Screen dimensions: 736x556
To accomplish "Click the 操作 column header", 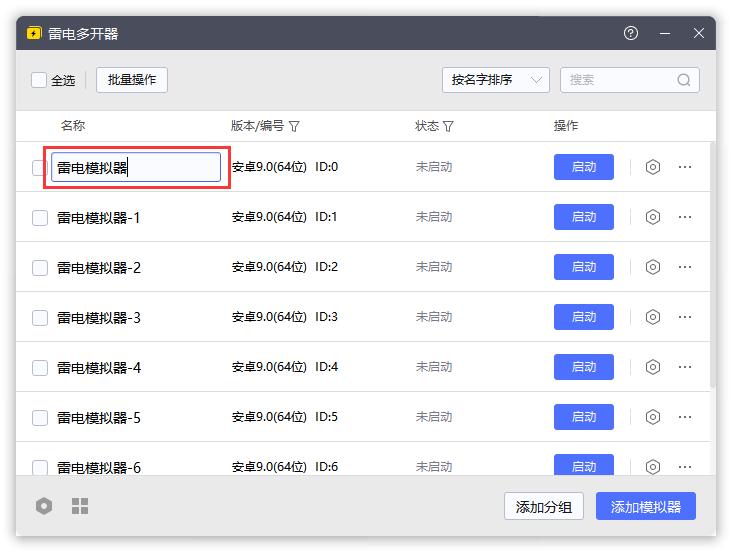I will pos(566,126).
